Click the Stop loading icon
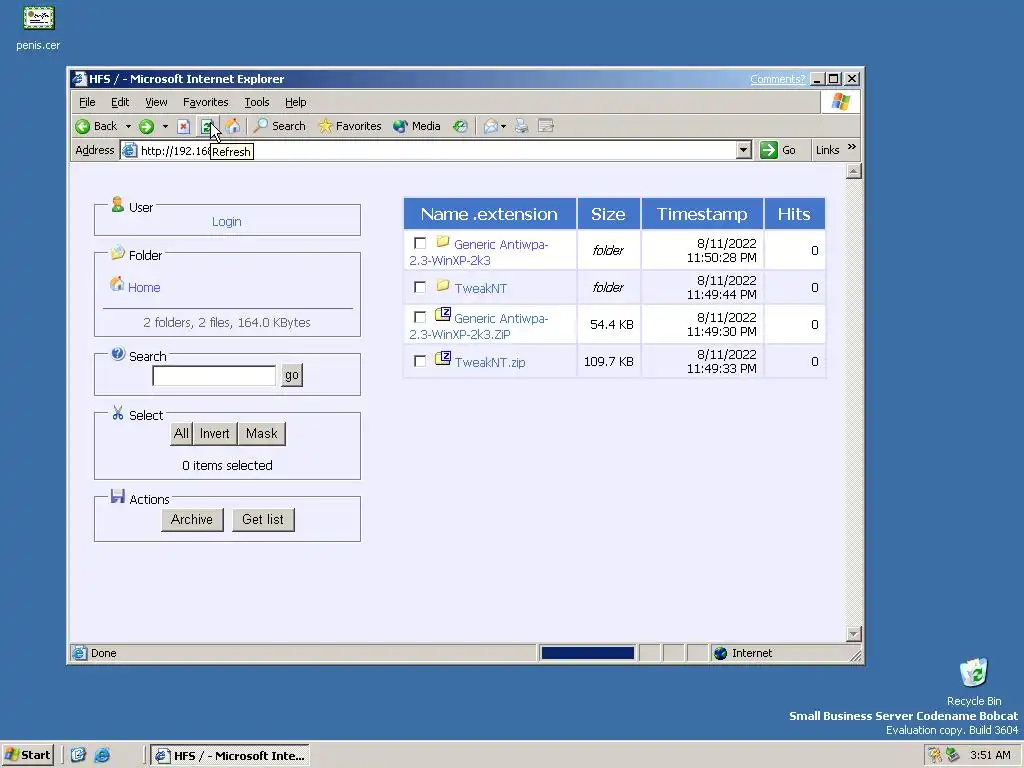Viewport: 1024px width, 768px height. point(184,126)
